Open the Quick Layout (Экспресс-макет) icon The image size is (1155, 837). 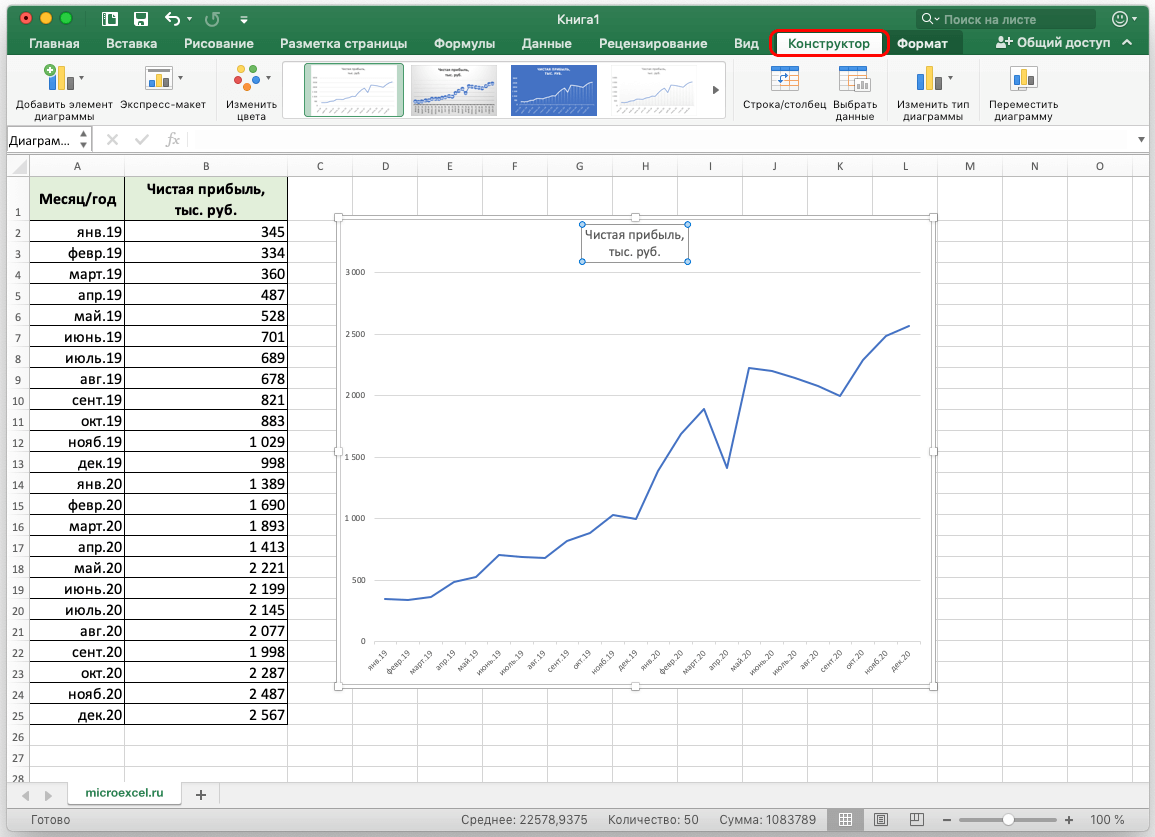pyautogui.click(x=158, y=78)
